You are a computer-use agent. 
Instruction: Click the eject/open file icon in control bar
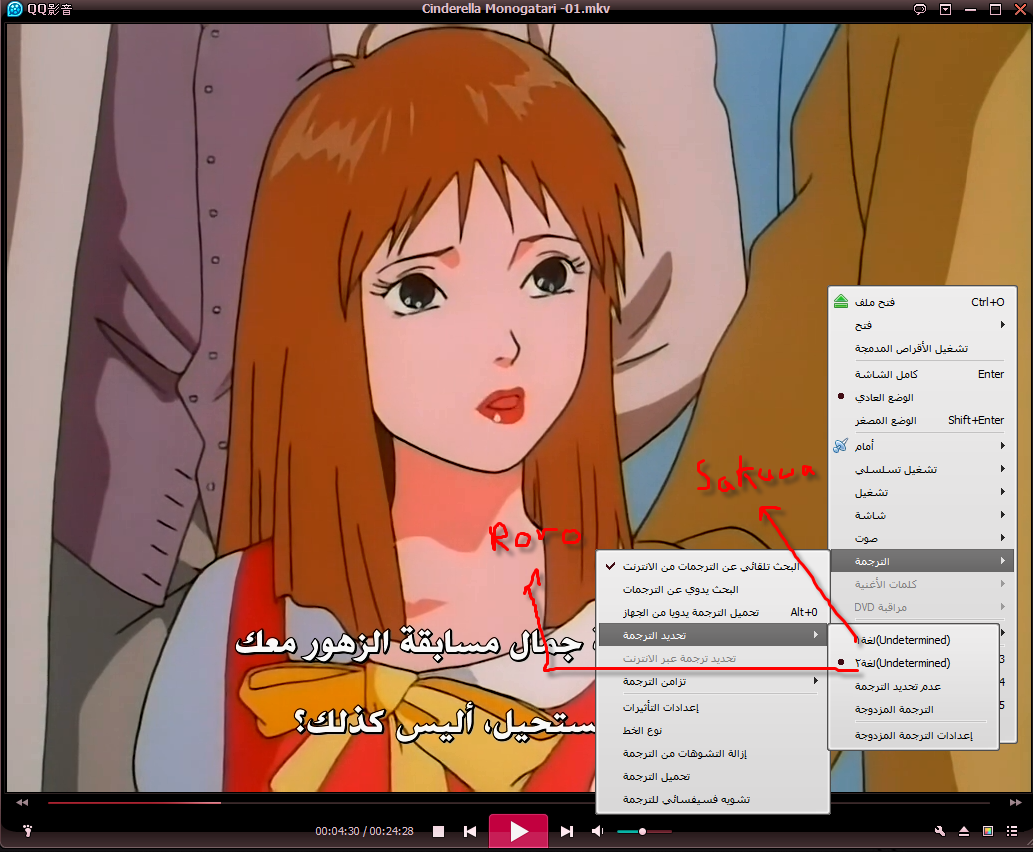pos(964,831)
